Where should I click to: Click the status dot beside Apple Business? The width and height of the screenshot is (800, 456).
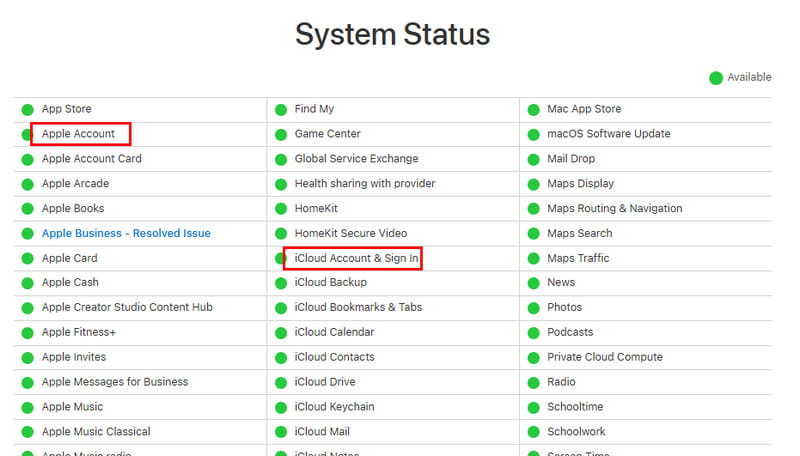[28, 234]
